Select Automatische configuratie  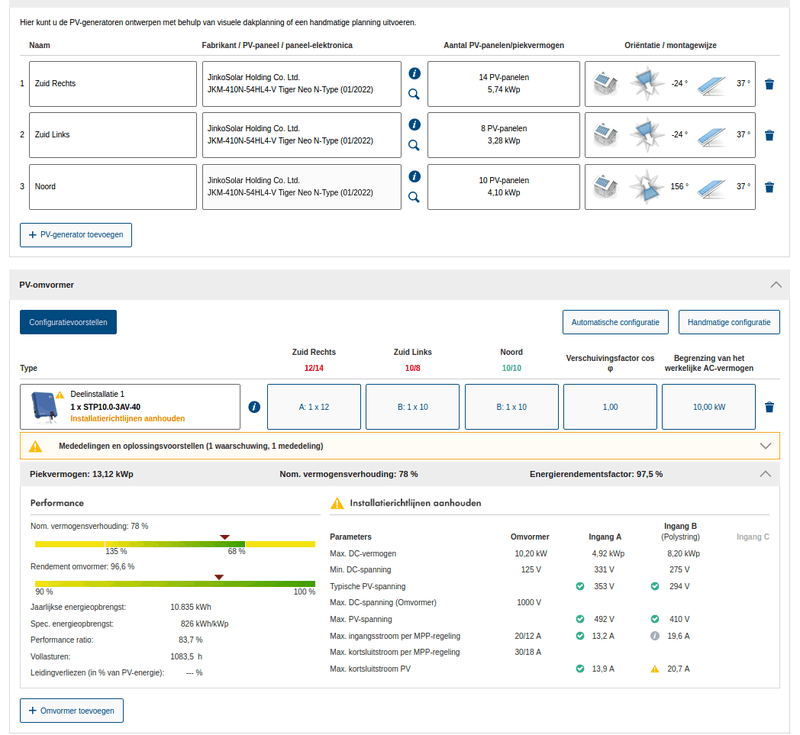pyautogui.click(x=614, y=322)
